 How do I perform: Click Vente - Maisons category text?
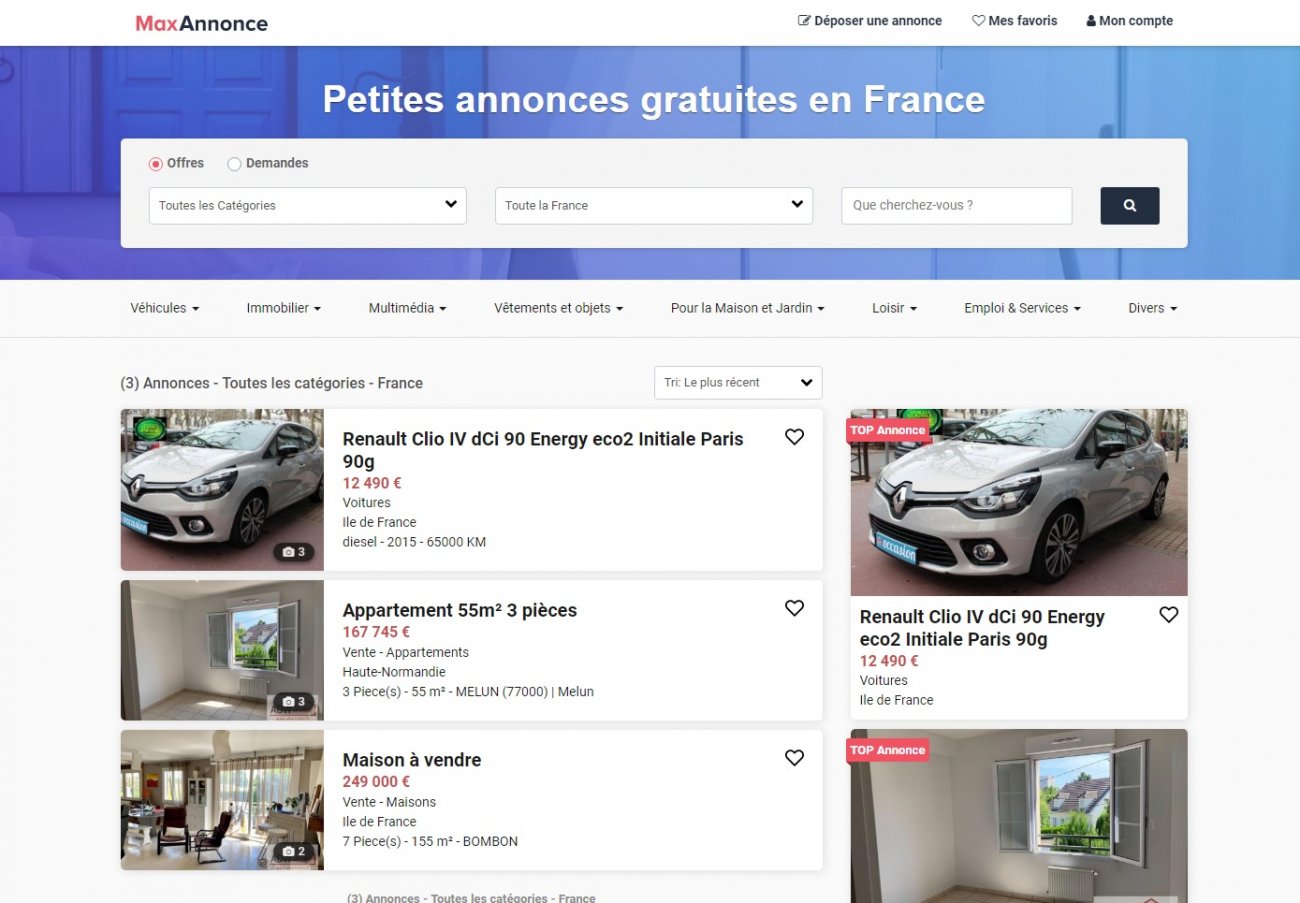pyautogui.click(x=389, y=802)
